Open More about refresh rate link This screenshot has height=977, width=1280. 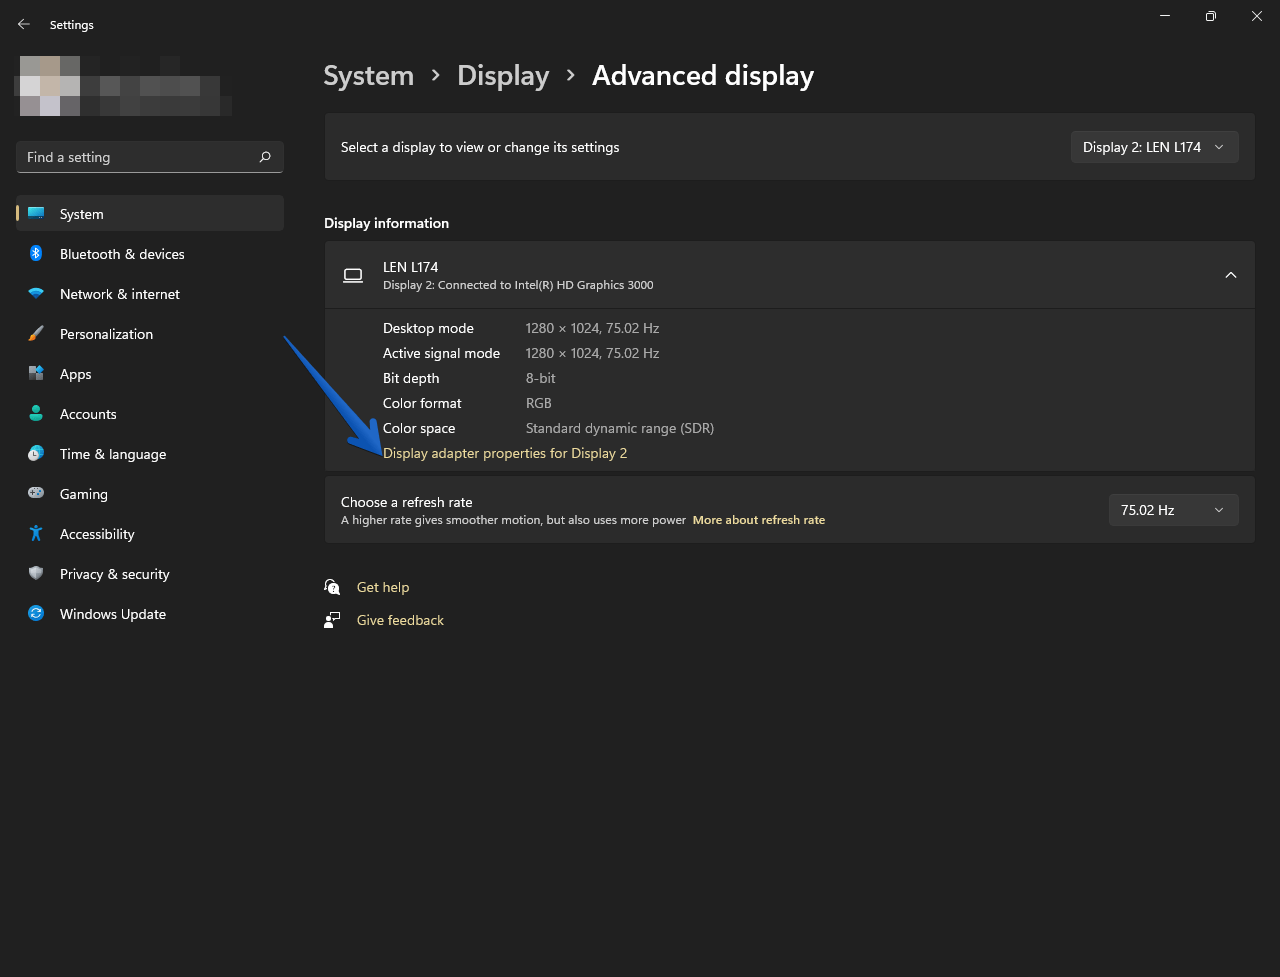[x=759, y=520]
